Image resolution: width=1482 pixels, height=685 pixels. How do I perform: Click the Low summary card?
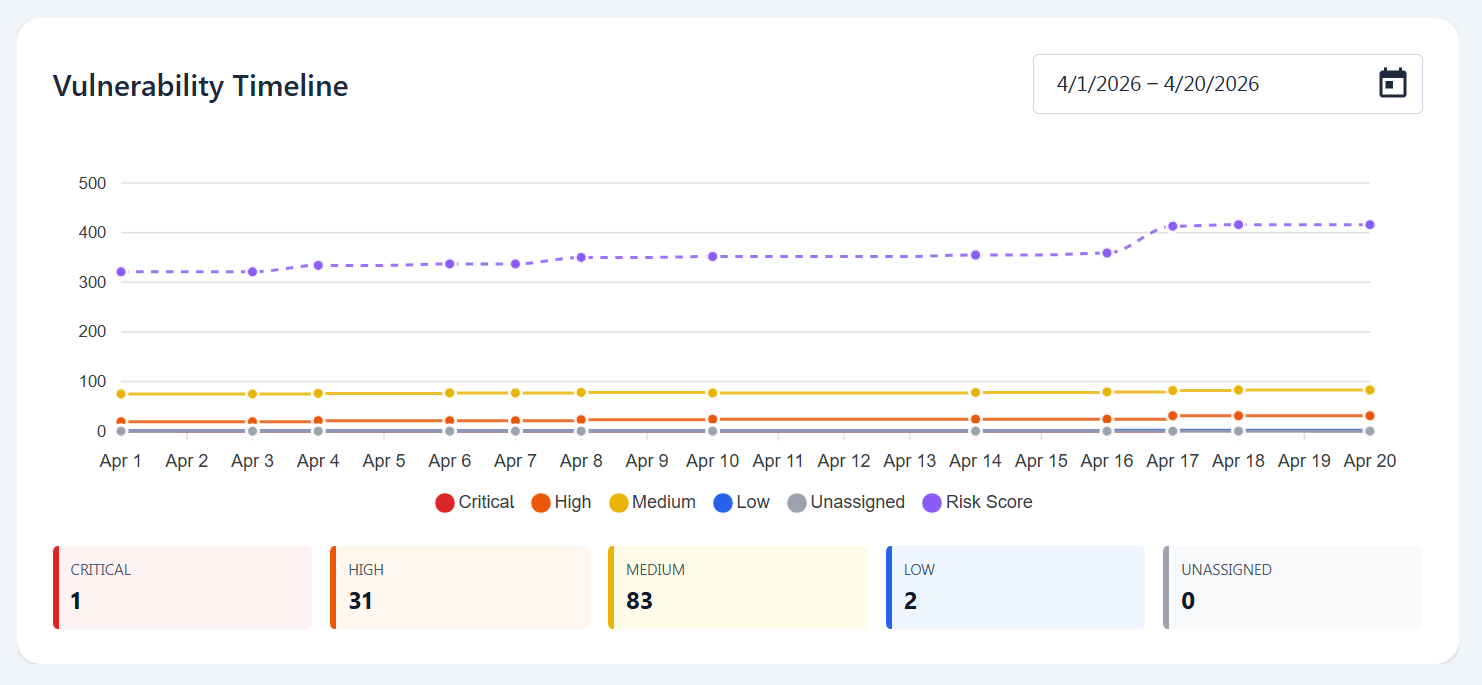[1015, 587]
